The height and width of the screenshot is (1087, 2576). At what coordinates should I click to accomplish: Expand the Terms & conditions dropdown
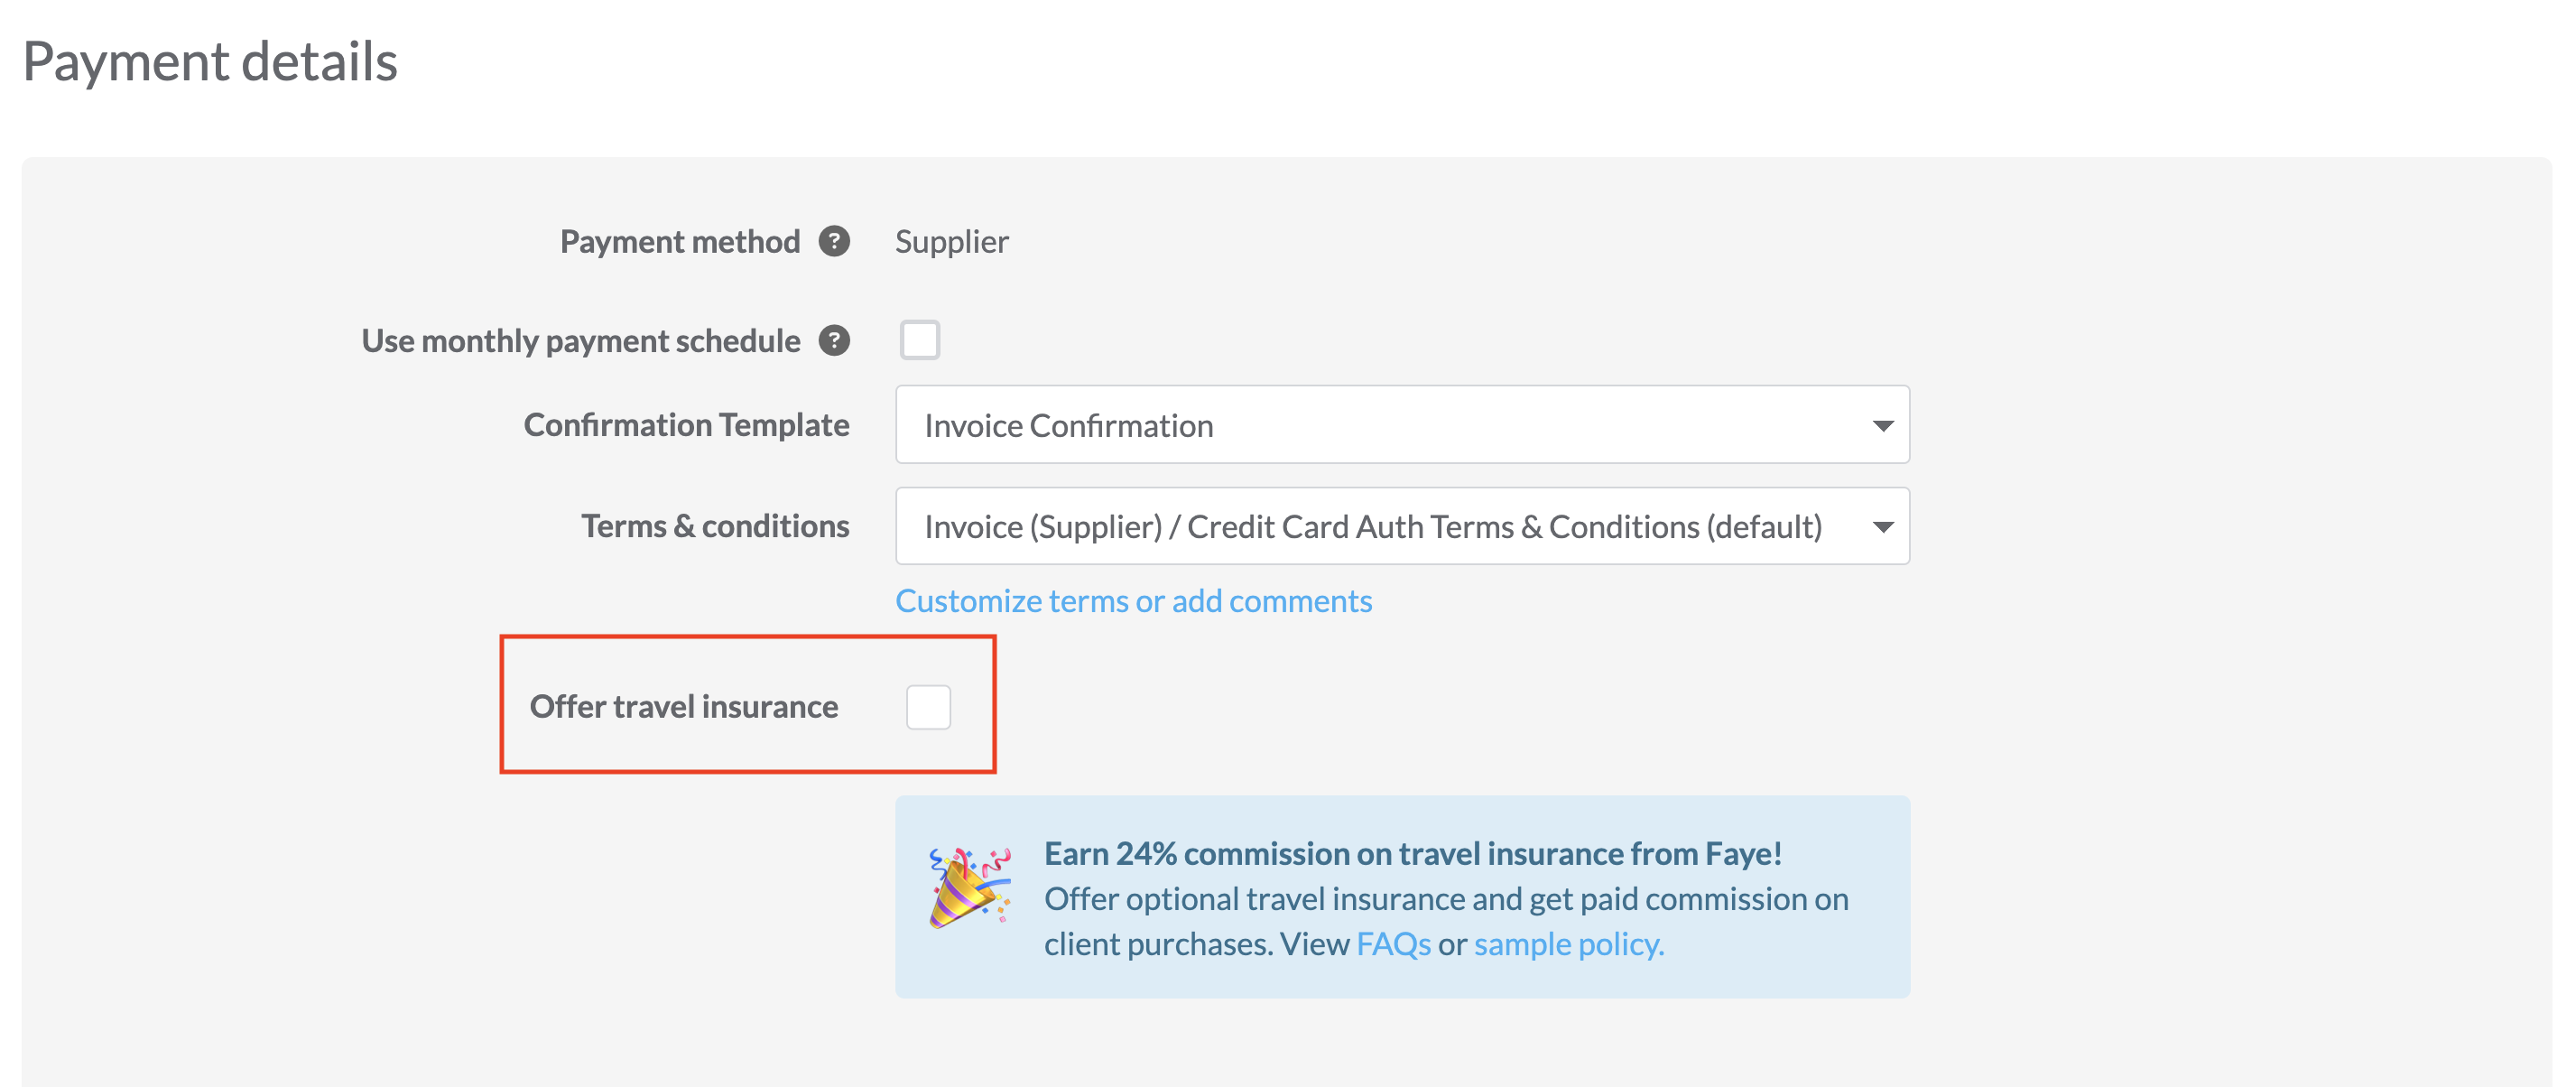(x=1401, y=526)
